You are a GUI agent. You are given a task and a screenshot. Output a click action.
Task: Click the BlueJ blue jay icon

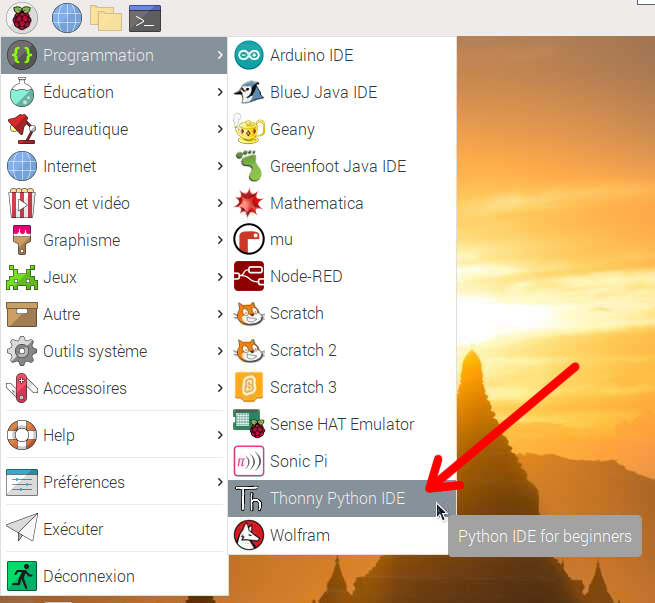pos(249,92)
